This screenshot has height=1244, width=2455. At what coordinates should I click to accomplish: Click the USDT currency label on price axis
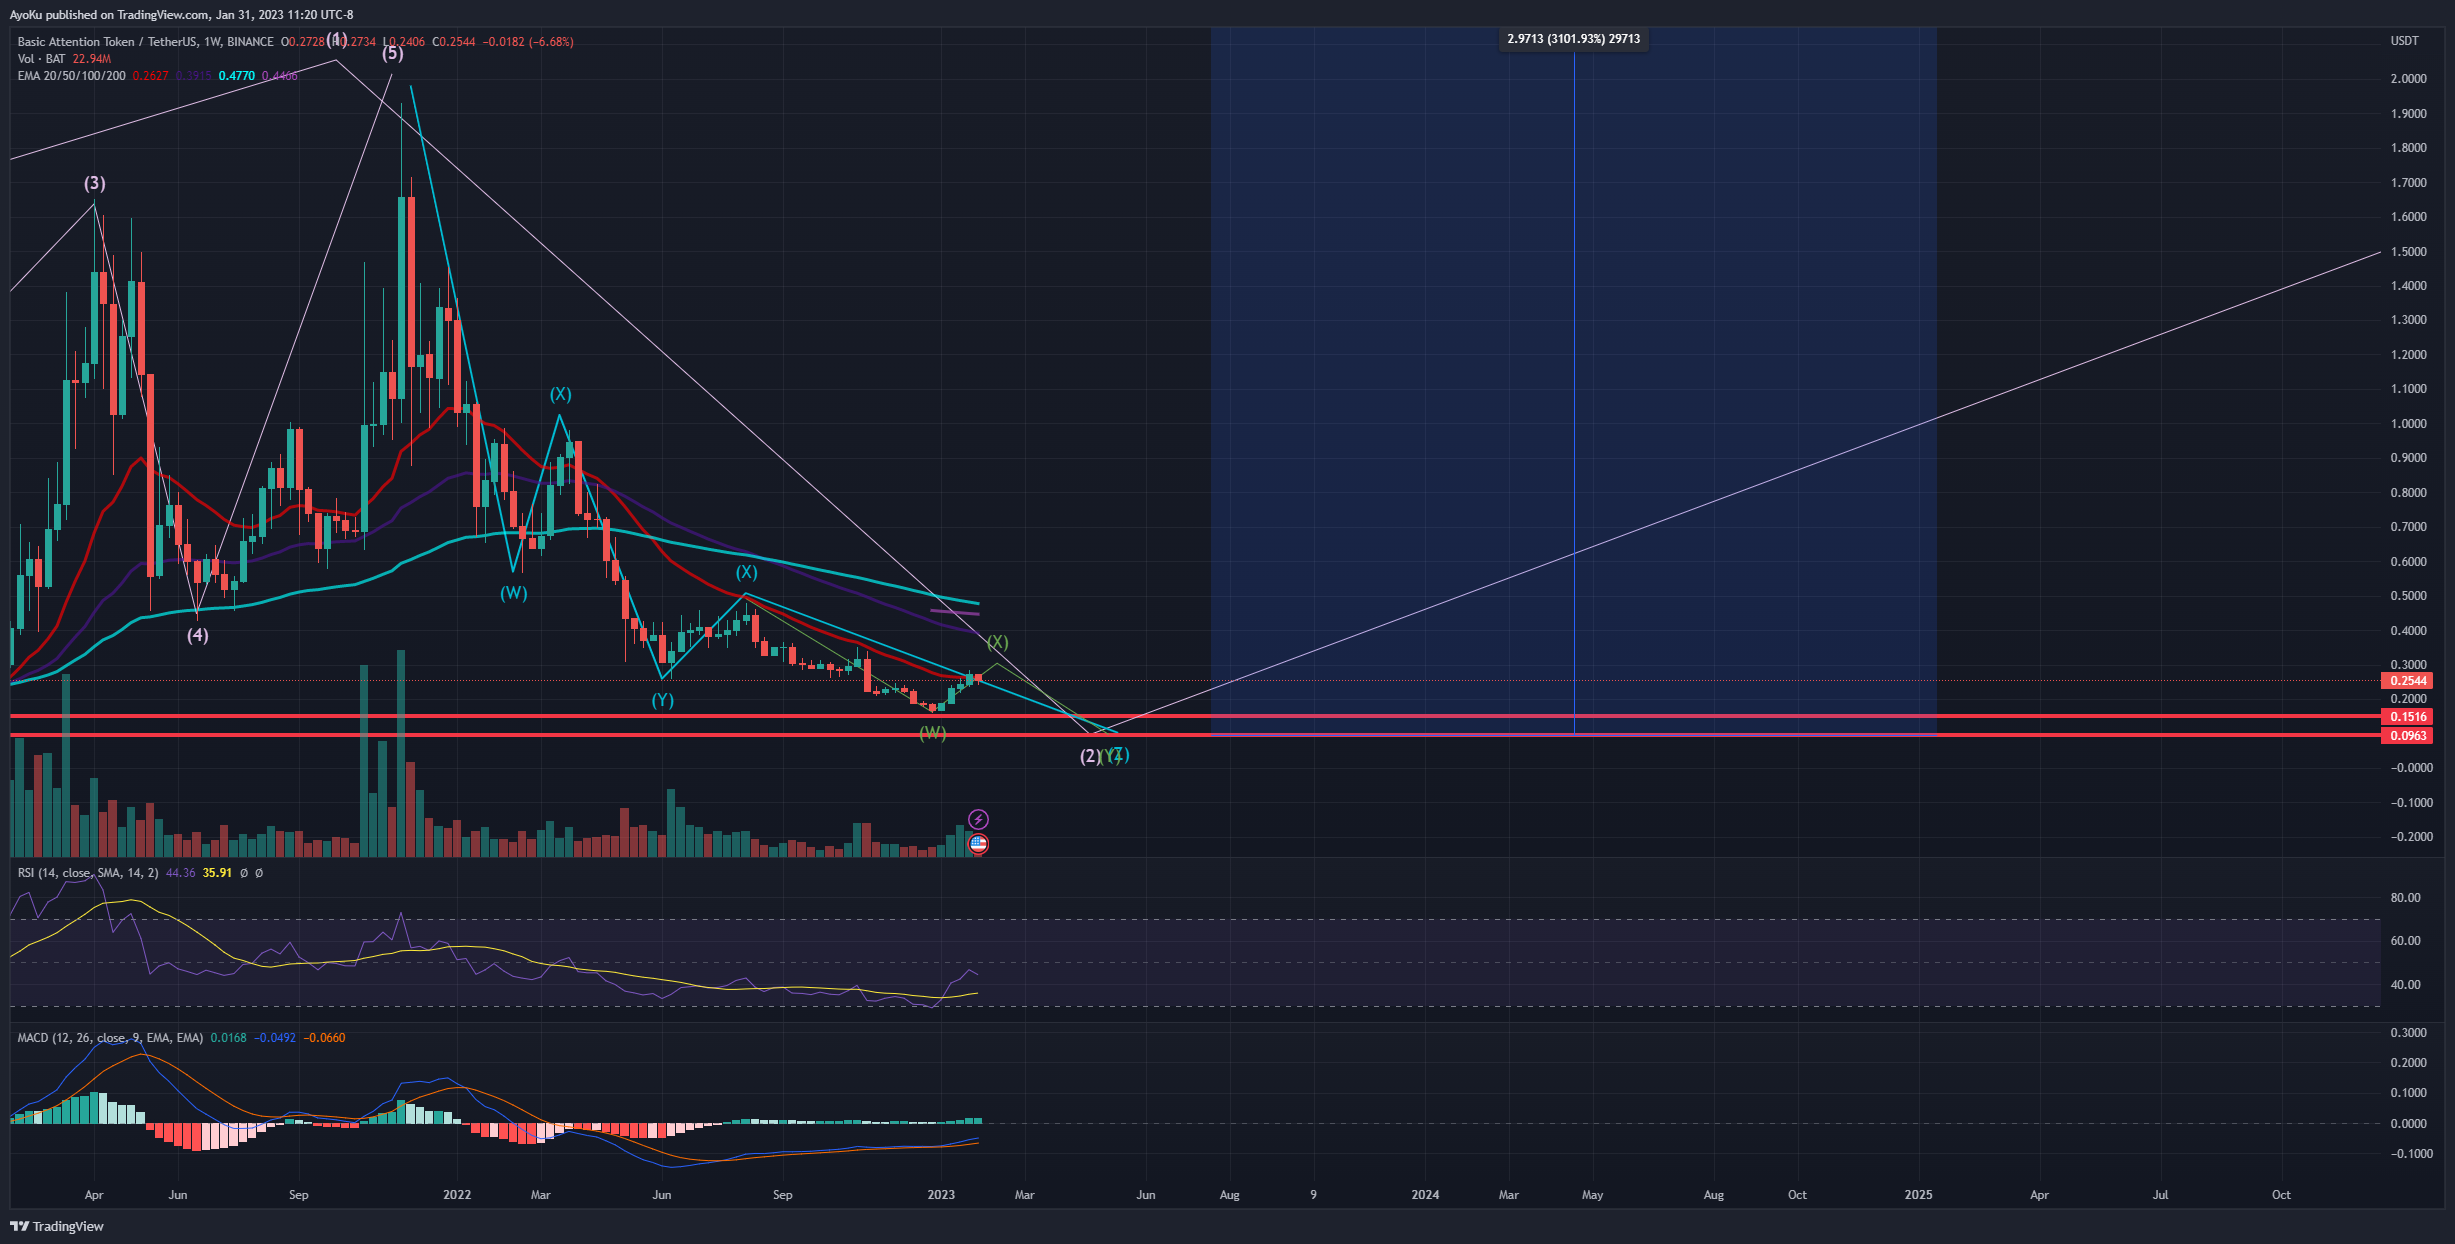click(2404, 41)
